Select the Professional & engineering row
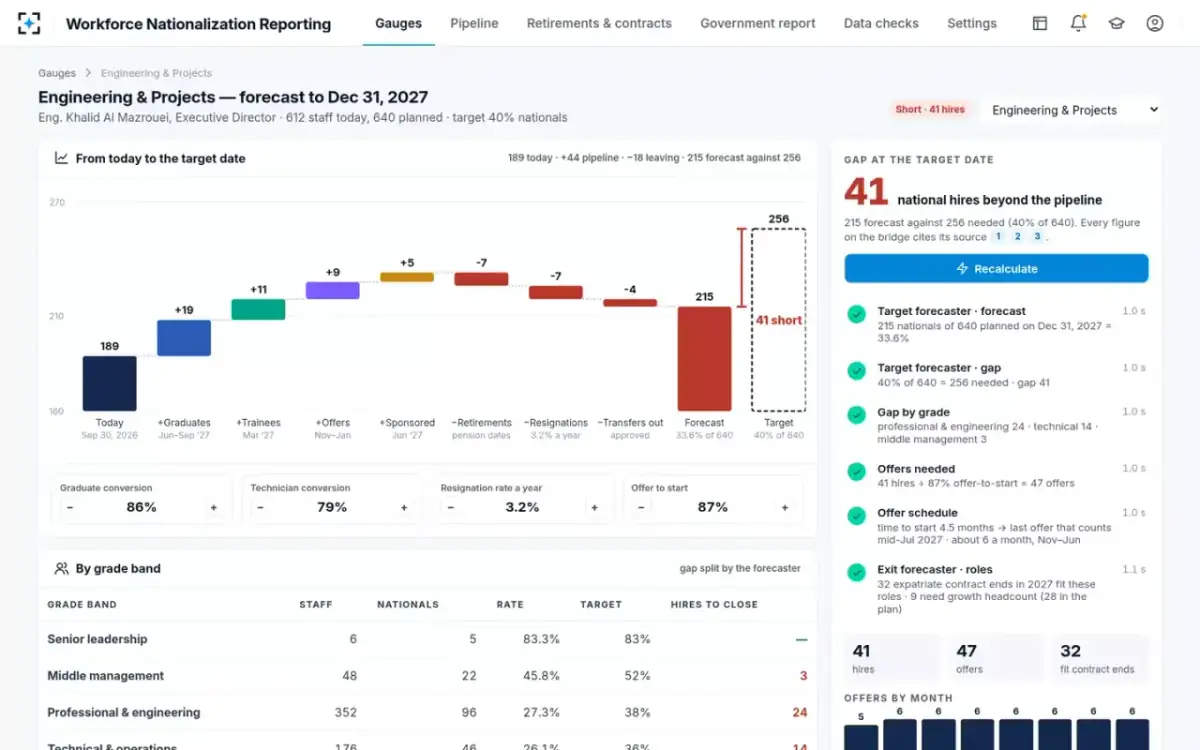This screenshot has height=750, width=1200. pyautogui.click(x=427, y=713)
